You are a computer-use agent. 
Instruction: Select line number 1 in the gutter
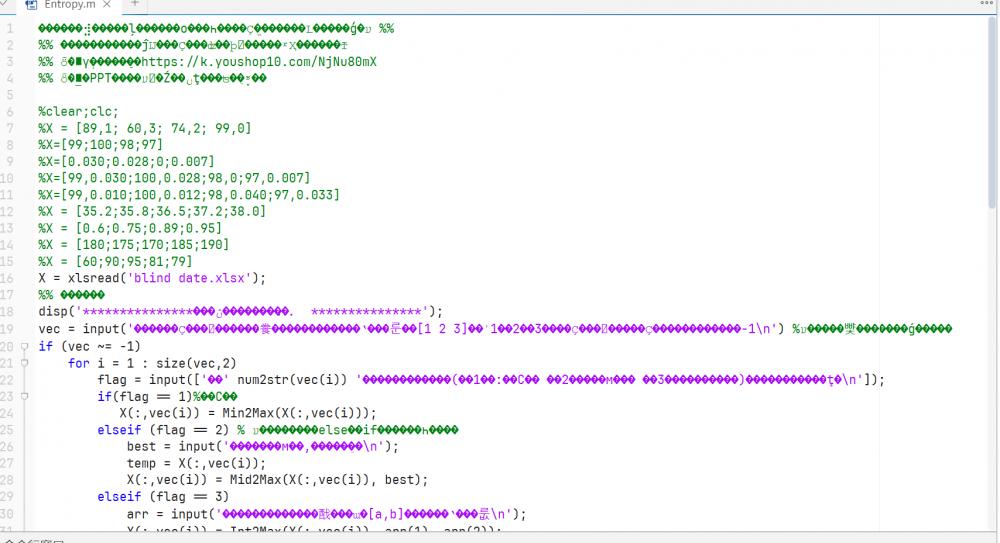[x=10, y=28]
